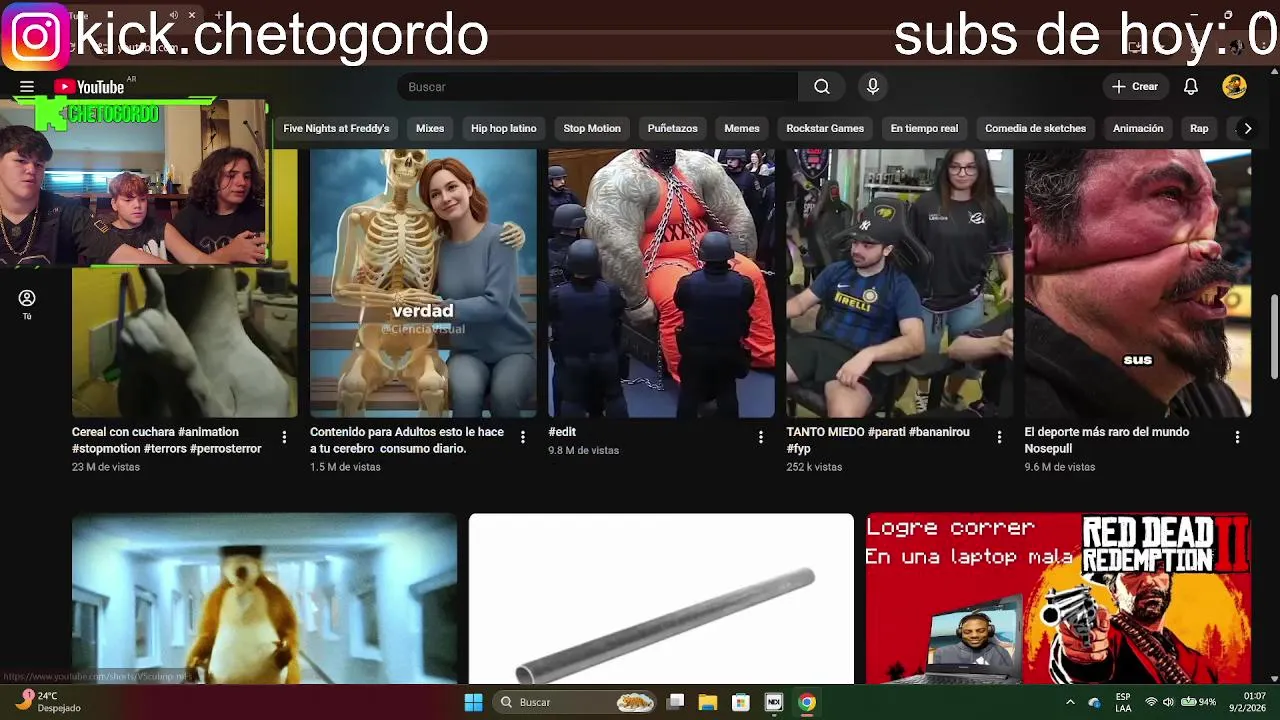Select the Mixes chip
Screen dimensions: 1280x720
tap(430, 128)
